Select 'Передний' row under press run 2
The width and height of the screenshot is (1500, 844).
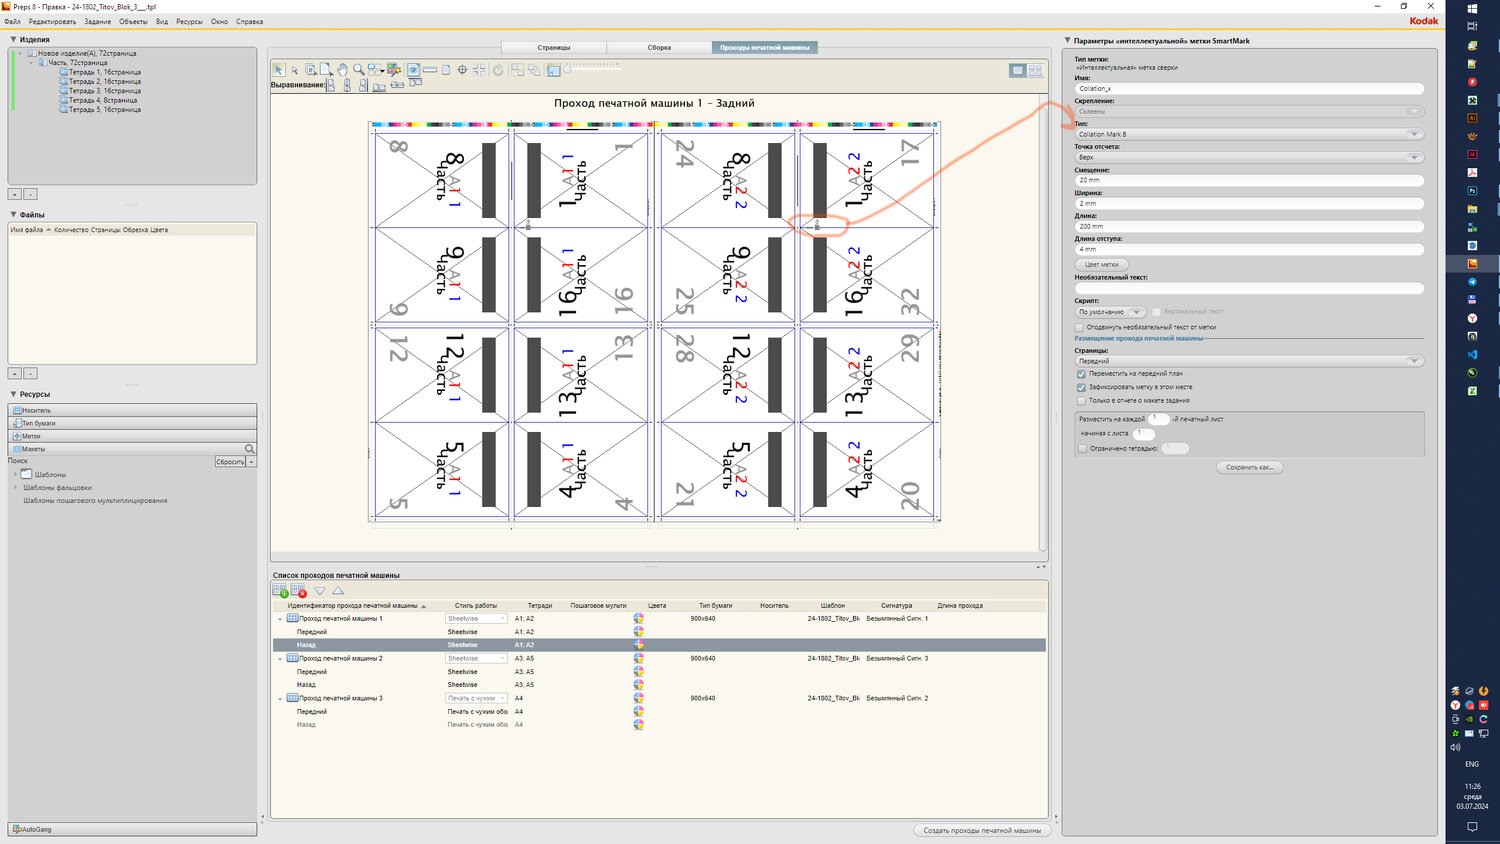pos(312,672)
